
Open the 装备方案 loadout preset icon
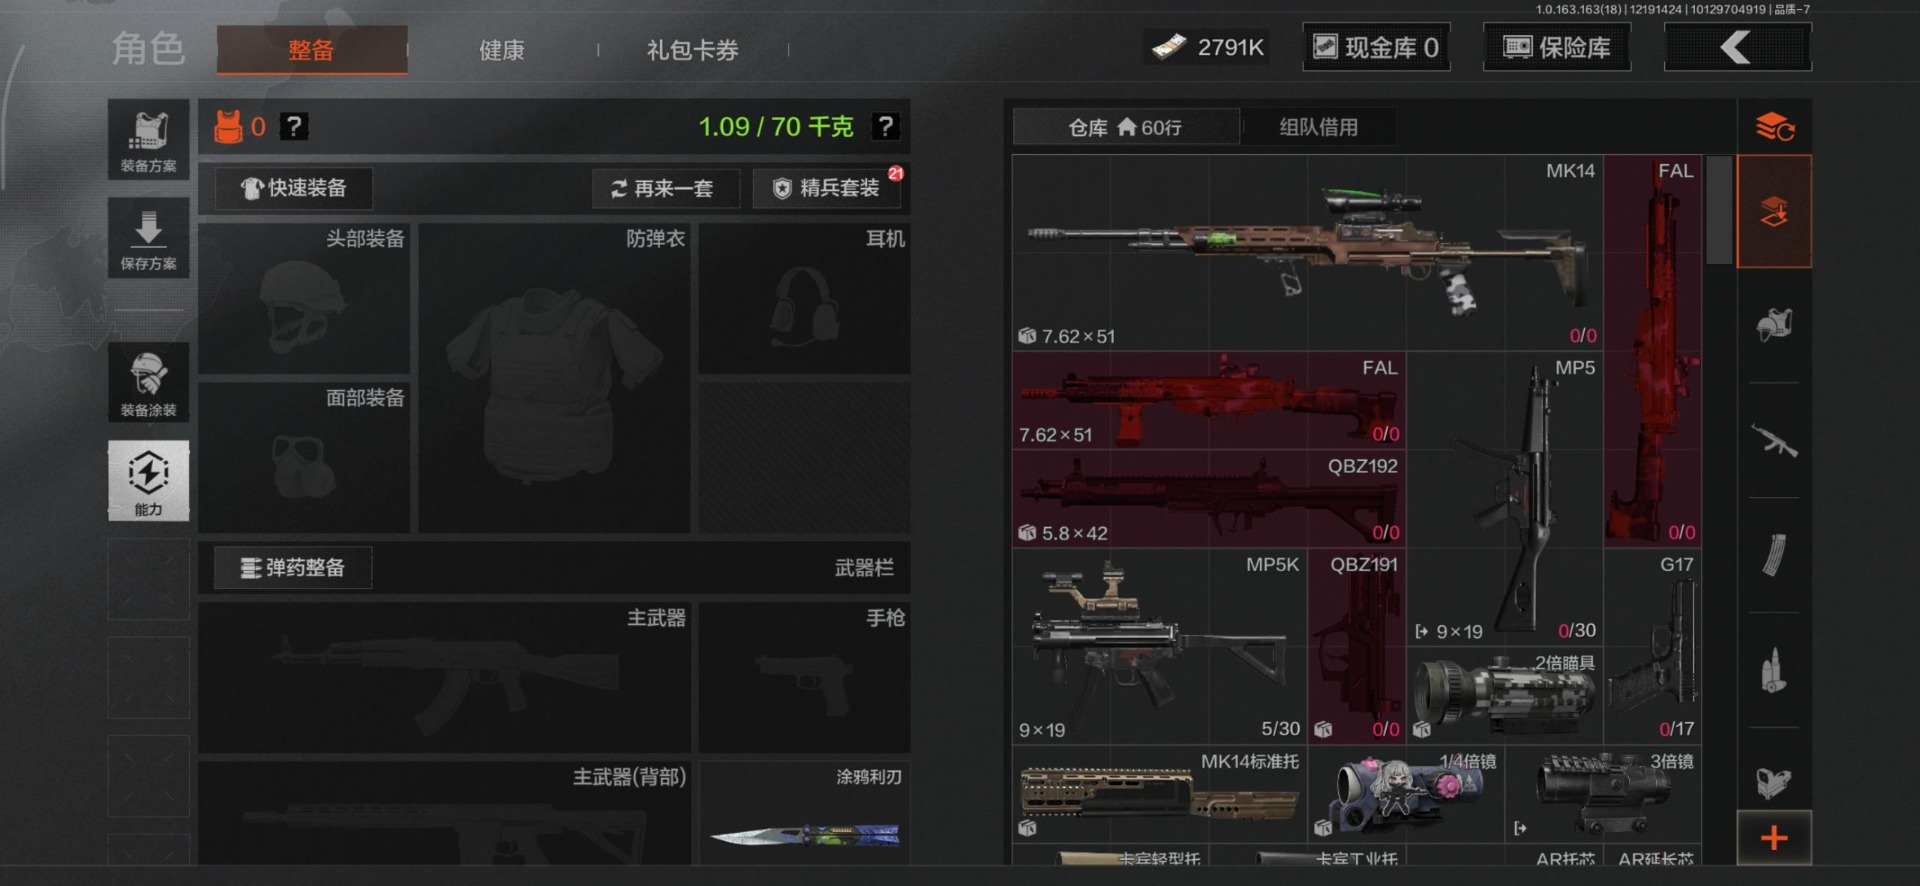(148, 139)
